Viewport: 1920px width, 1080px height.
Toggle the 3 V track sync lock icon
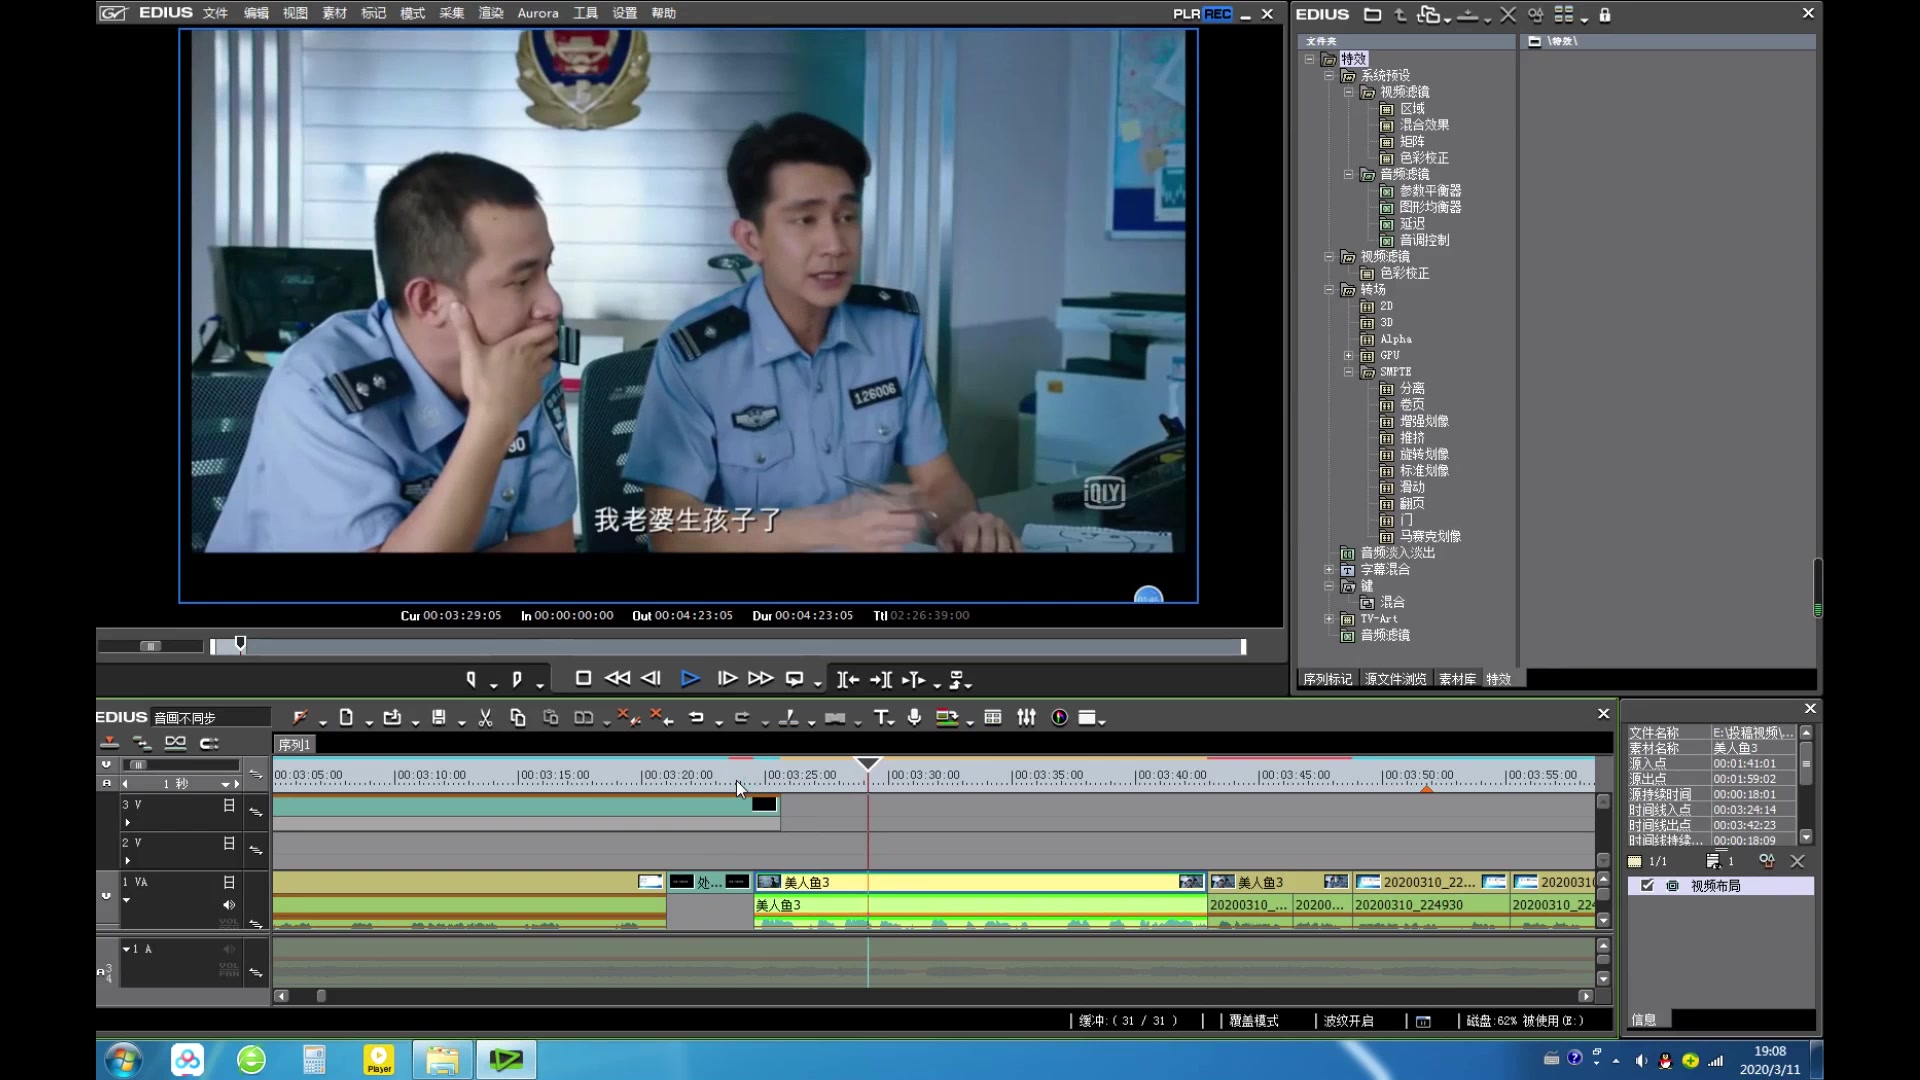tap(256, 811)
